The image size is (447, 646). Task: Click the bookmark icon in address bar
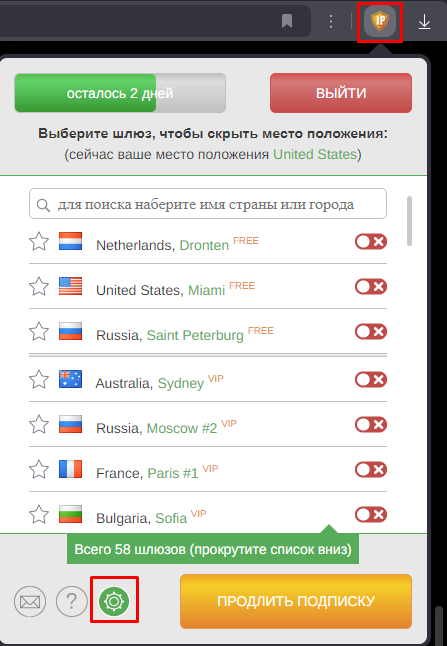pyautogui.click(x=287, y=21)
